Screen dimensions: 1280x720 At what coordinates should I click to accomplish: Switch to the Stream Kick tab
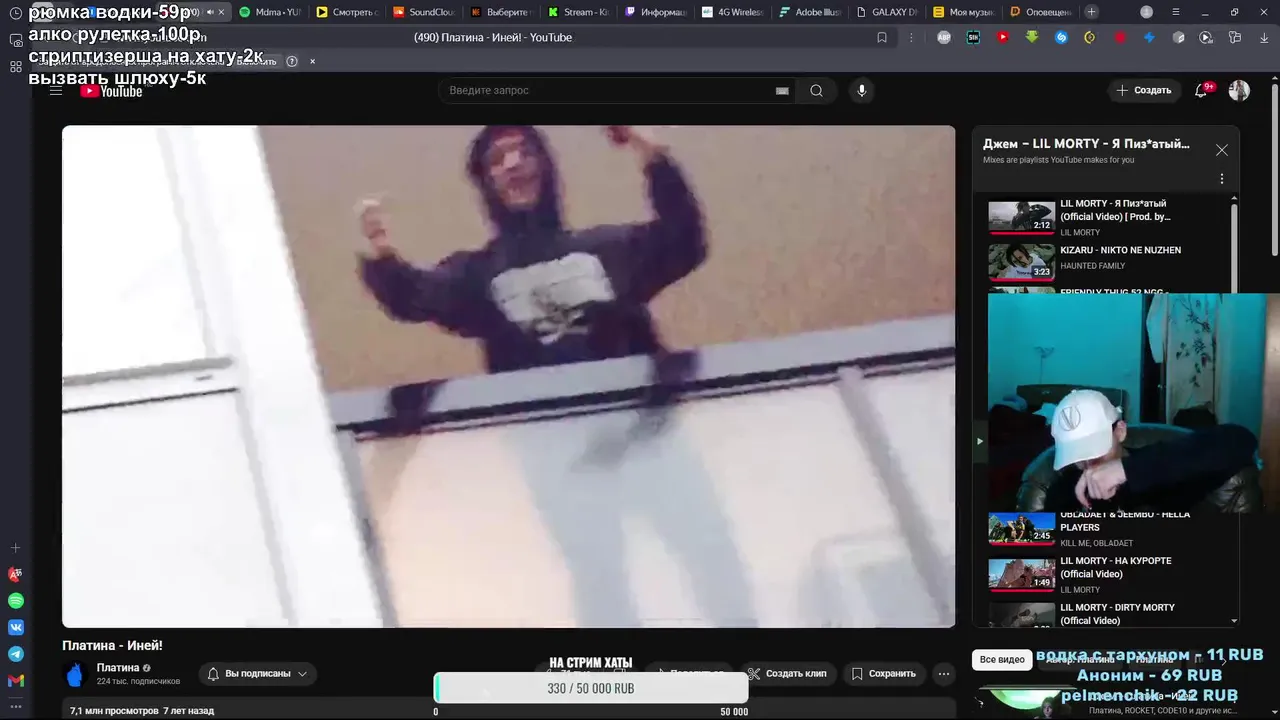click(578, 12)
